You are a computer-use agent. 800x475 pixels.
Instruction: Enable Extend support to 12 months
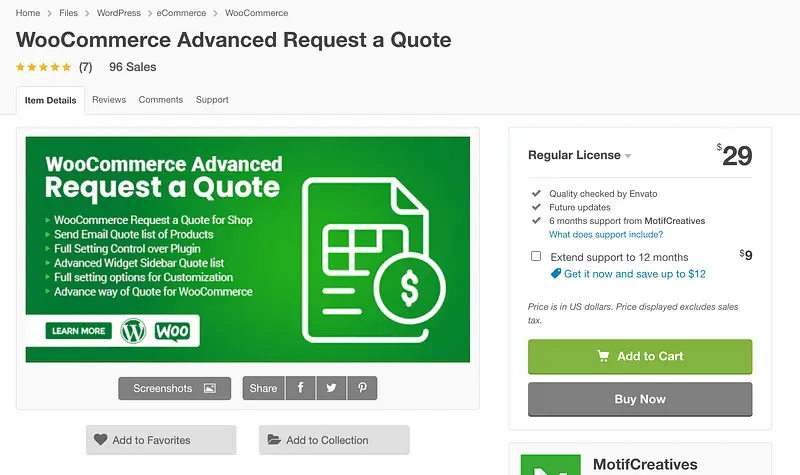(x=536, y=256)
